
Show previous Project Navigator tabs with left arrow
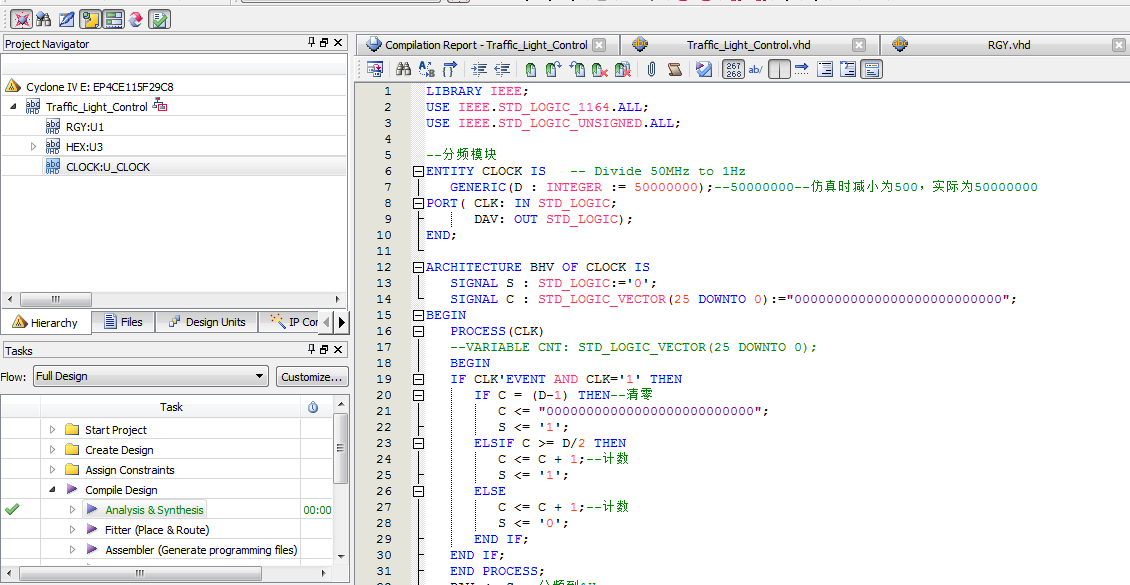[327, 321]
